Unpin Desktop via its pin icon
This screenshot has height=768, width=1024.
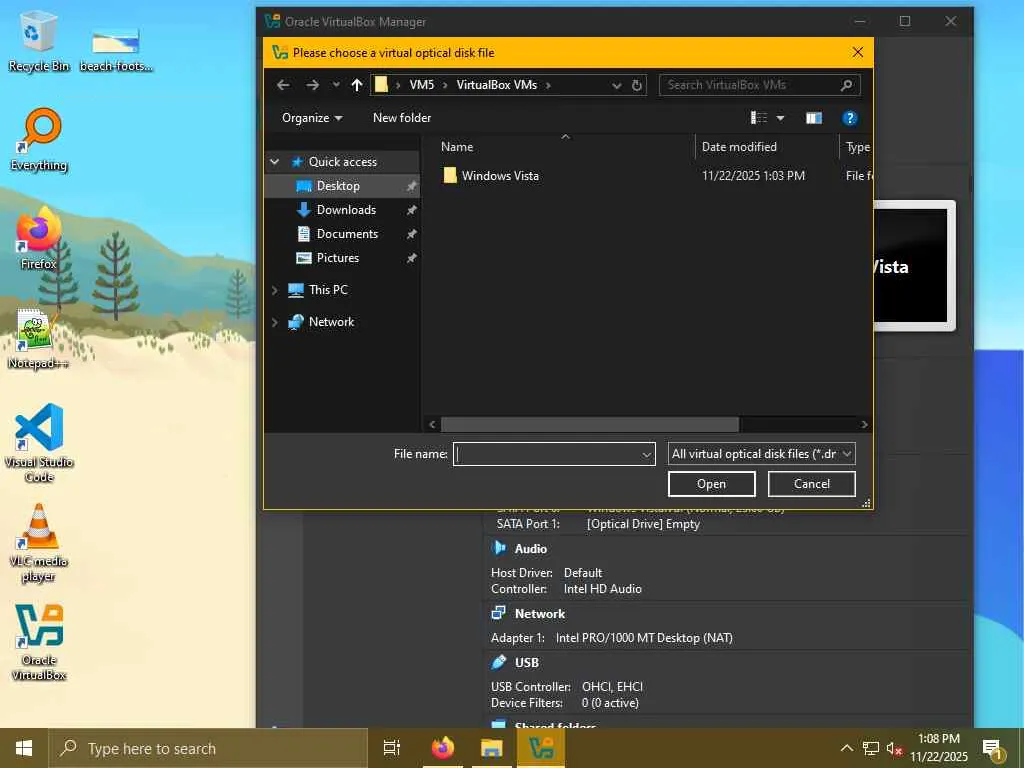411,186
